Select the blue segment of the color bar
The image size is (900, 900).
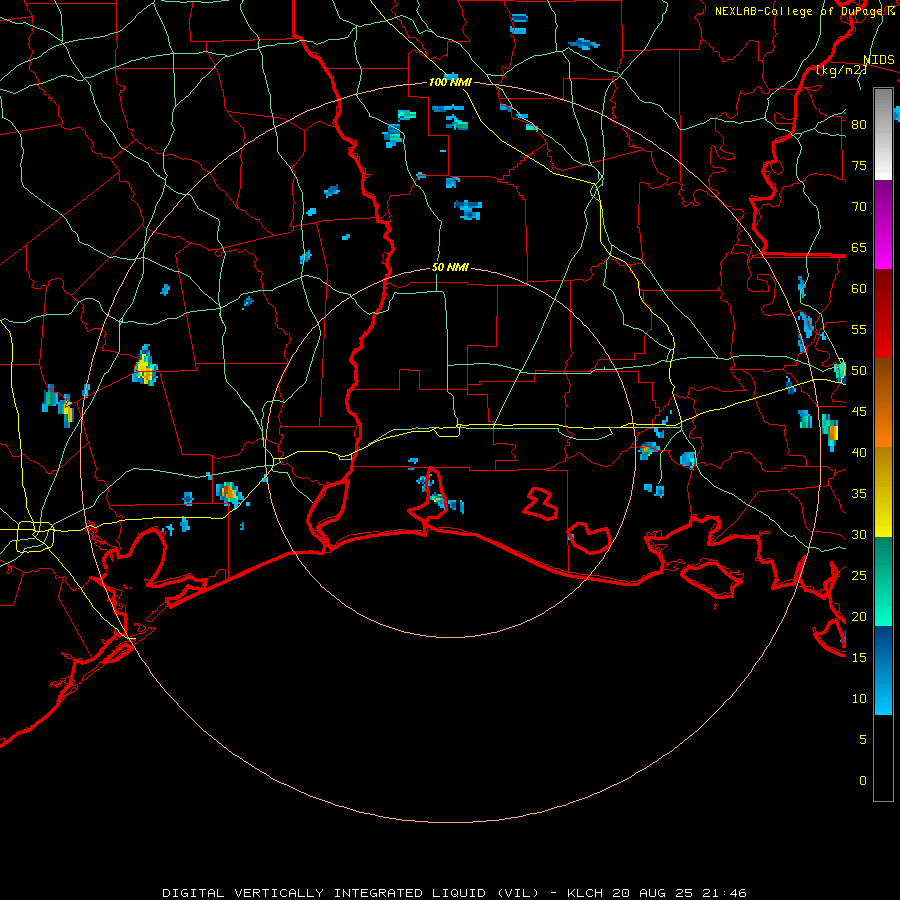883,670
